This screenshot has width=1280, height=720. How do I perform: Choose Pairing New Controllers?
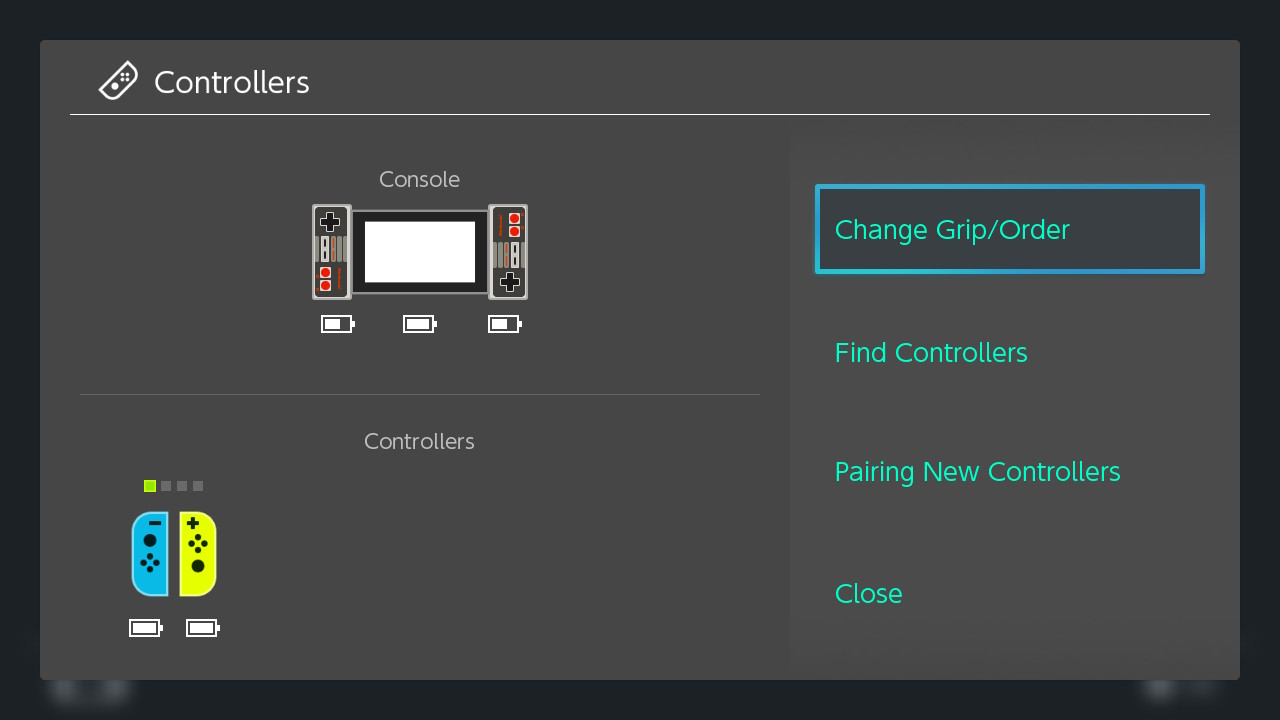[x=977, y=471]
